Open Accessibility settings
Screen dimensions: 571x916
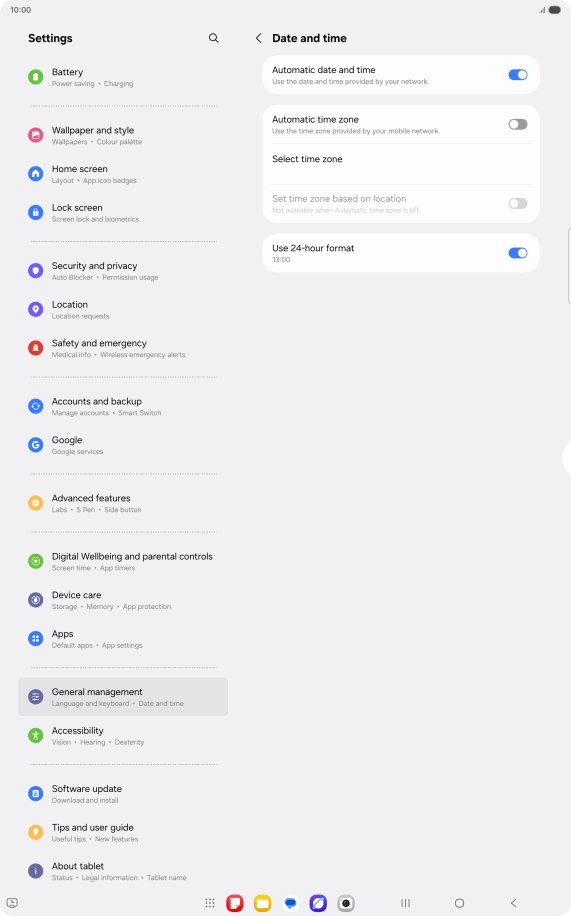point(123,735)
